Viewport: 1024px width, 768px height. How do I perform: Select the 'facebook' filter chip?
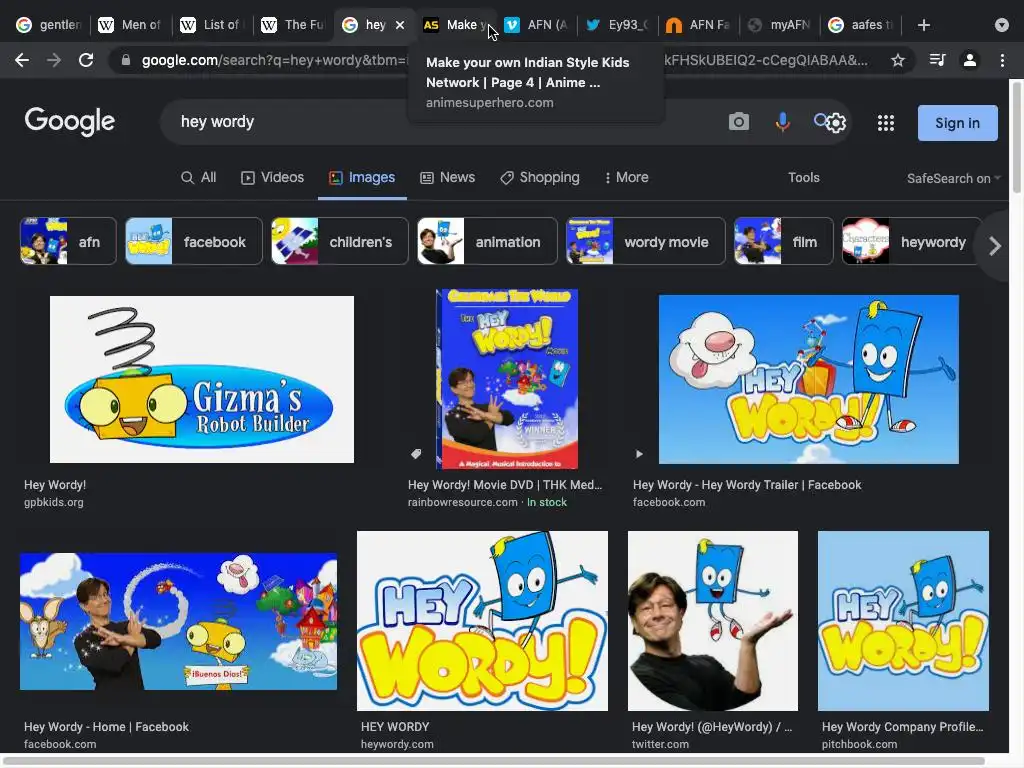[x=193, y=242]
